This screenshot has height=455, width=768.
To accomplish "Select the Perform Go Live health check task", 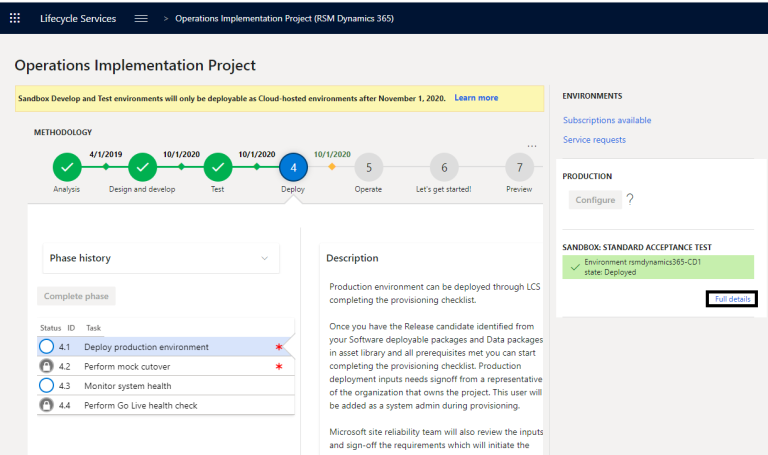I will click(141, 404).
